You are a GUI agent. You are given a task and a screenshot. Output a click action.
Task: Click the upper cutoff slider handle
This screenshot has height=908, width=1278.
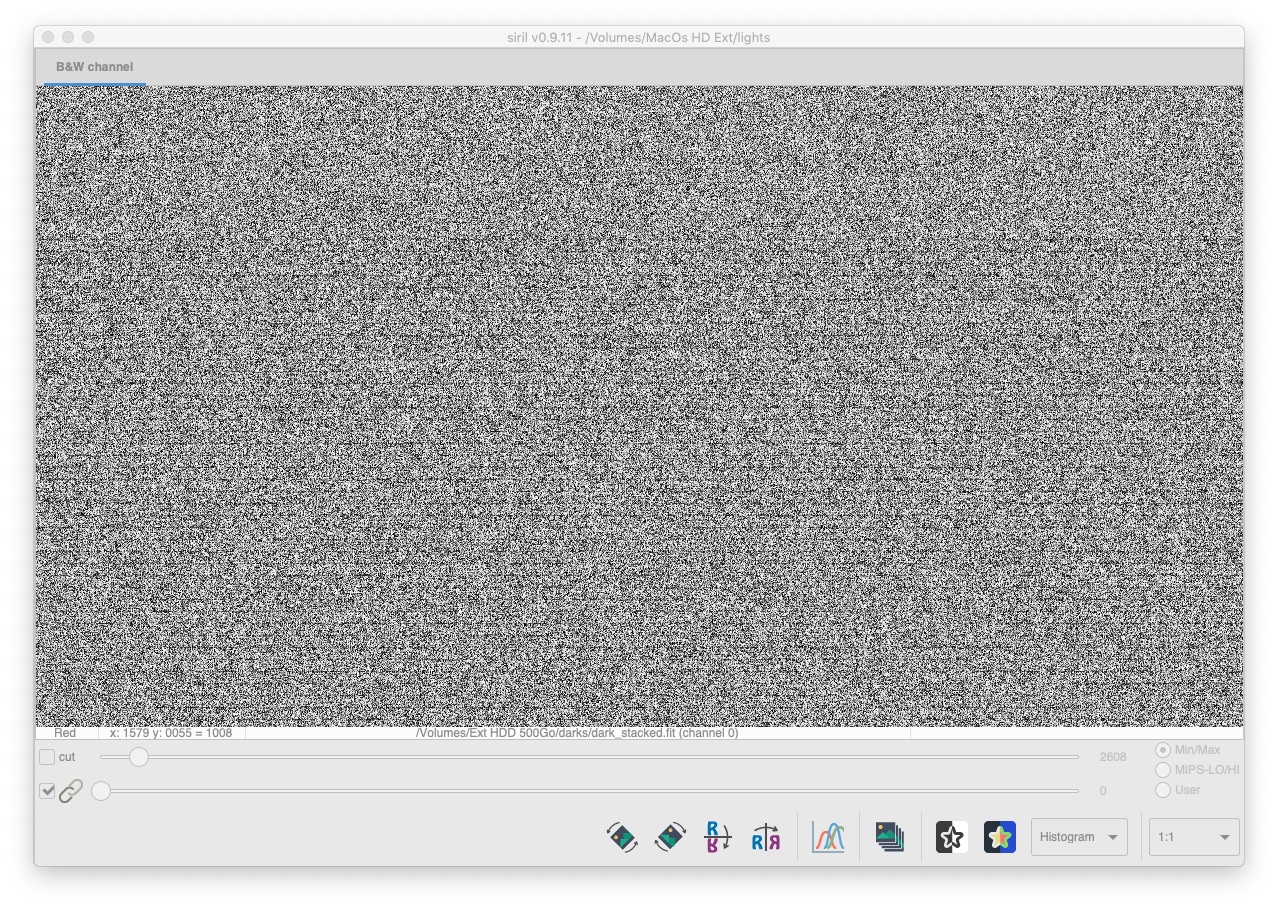click(139, 757)
